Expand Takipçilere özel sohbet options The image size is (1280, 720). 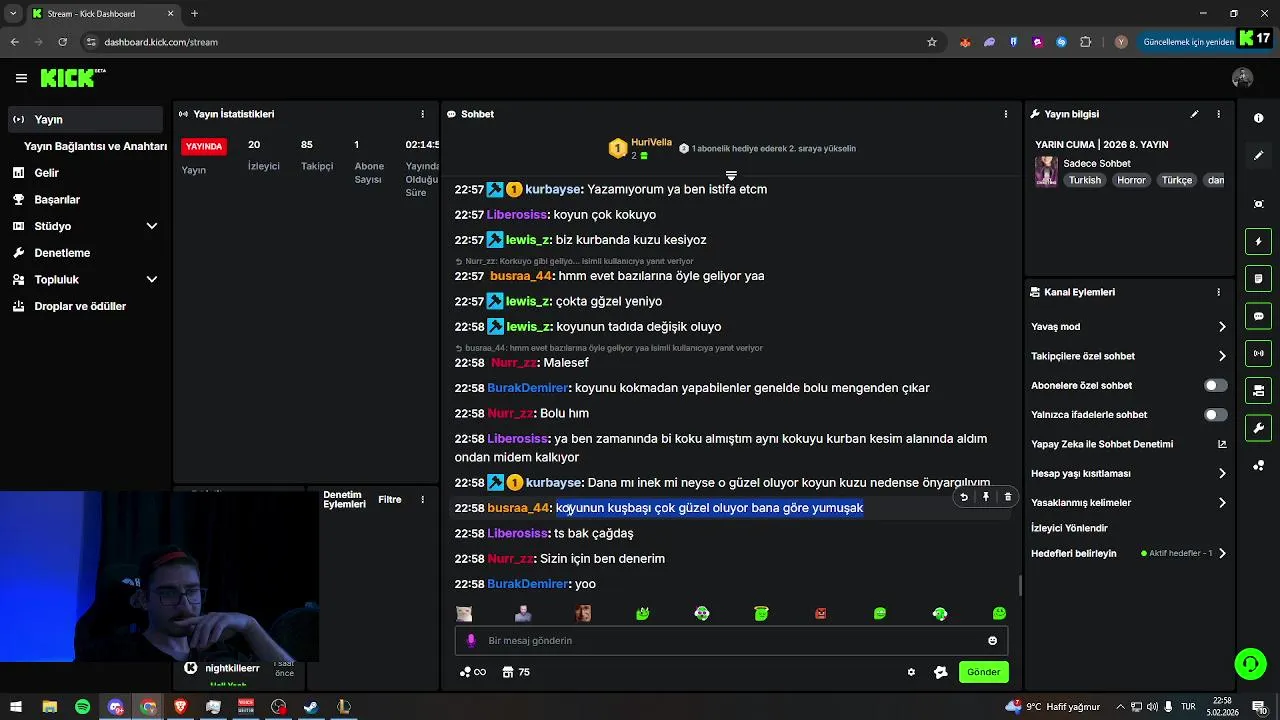point(1221,356)
